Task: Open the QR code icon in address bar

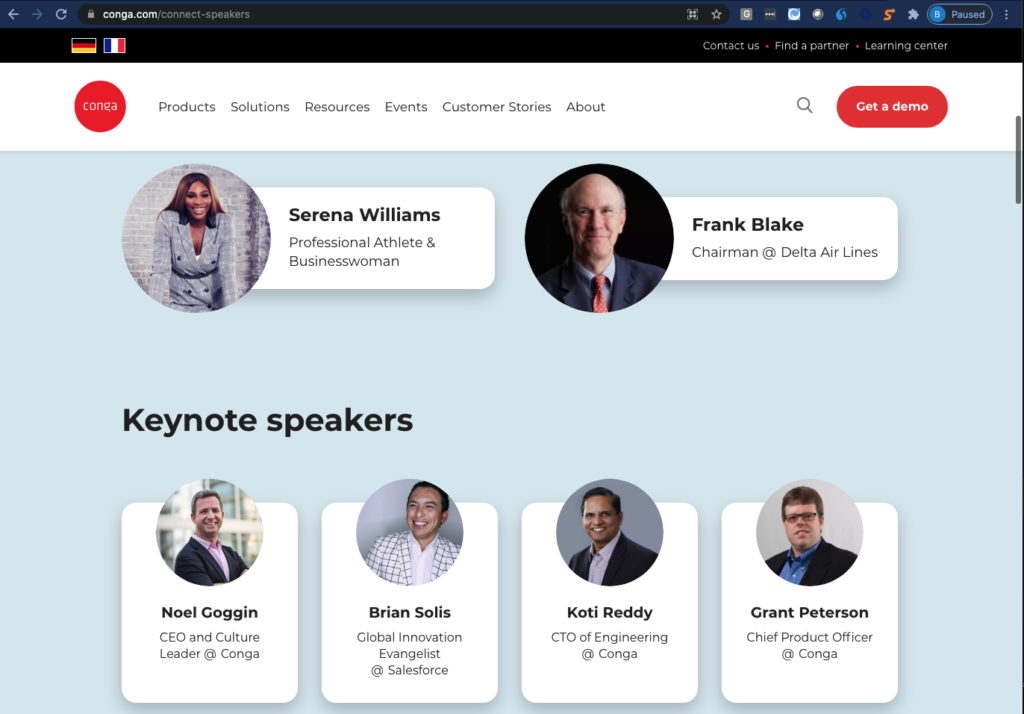Action: (x=692, y=14)
